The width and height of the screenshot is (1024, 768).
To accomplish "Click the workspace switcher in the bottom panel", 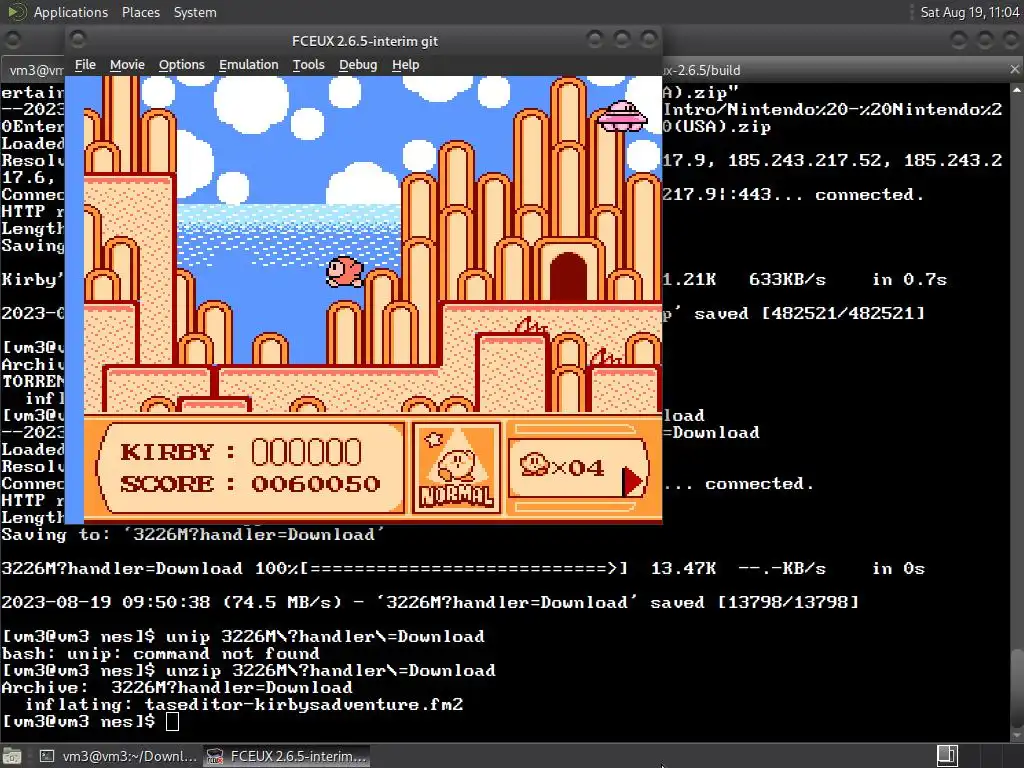I will point(947,756).
